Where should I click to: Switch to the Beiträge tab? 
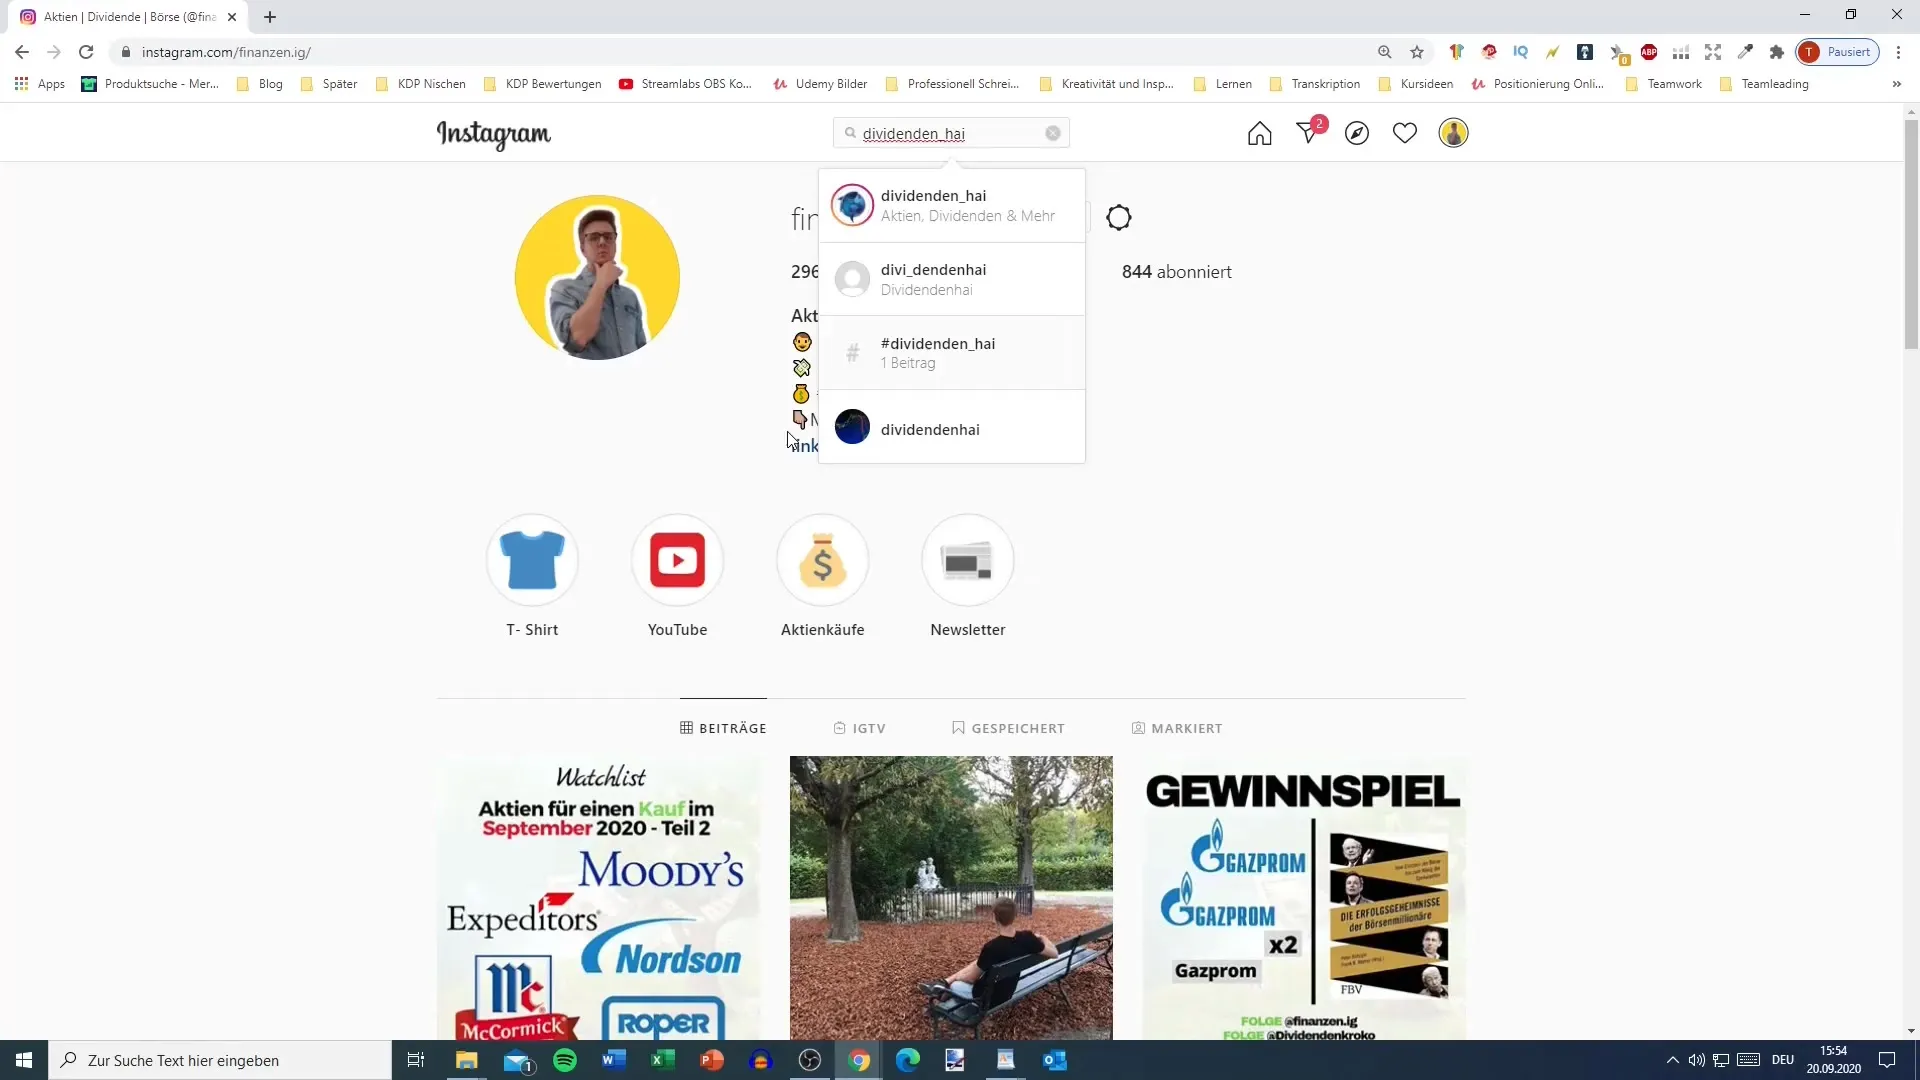[x=723, y=728]
